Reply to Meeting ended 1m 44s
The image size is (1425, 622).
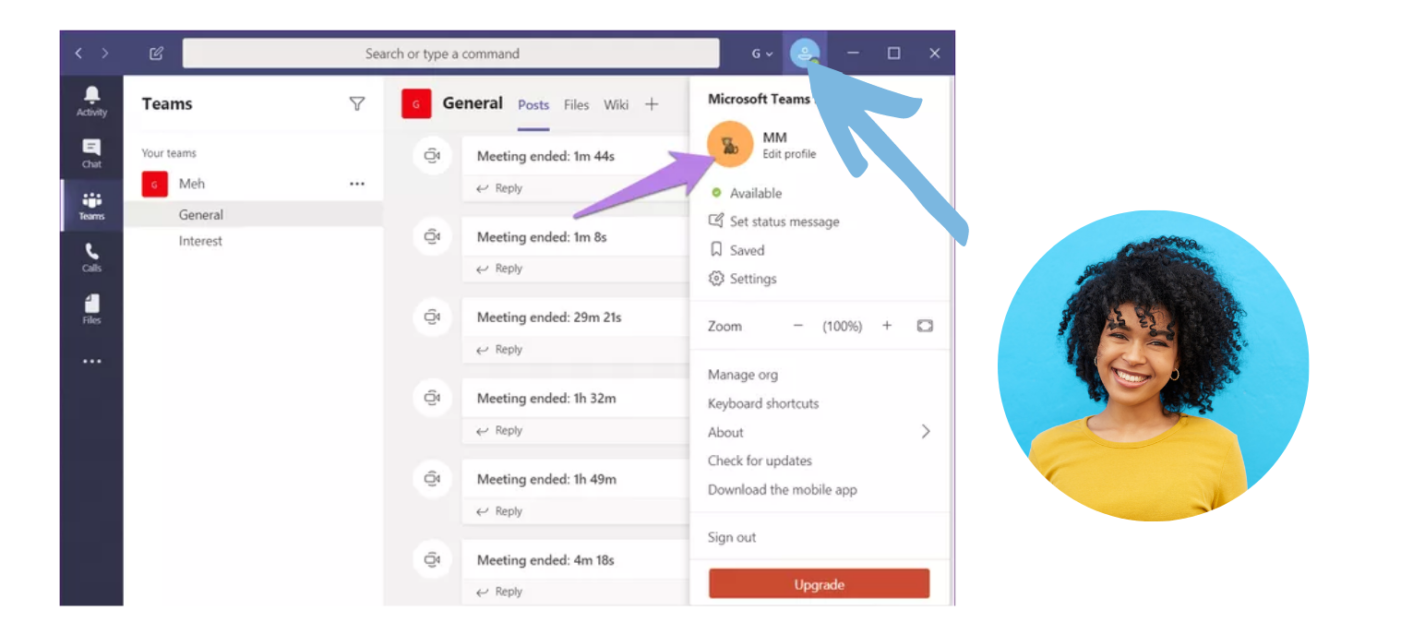(x=499, y=188)
